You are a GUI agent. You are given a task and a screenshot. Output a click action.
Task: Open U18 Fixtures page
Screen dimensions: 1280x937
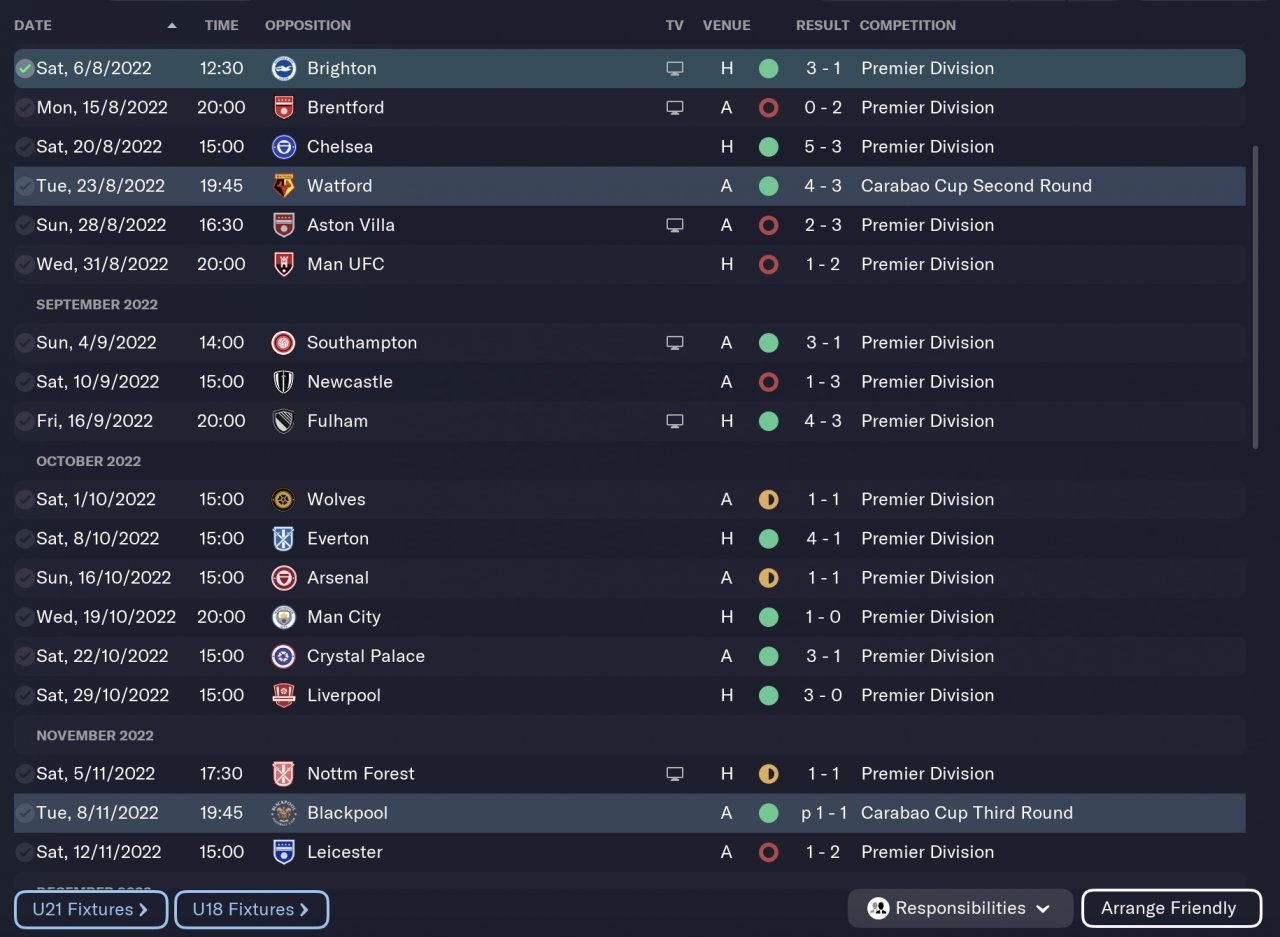pos(251,909)
